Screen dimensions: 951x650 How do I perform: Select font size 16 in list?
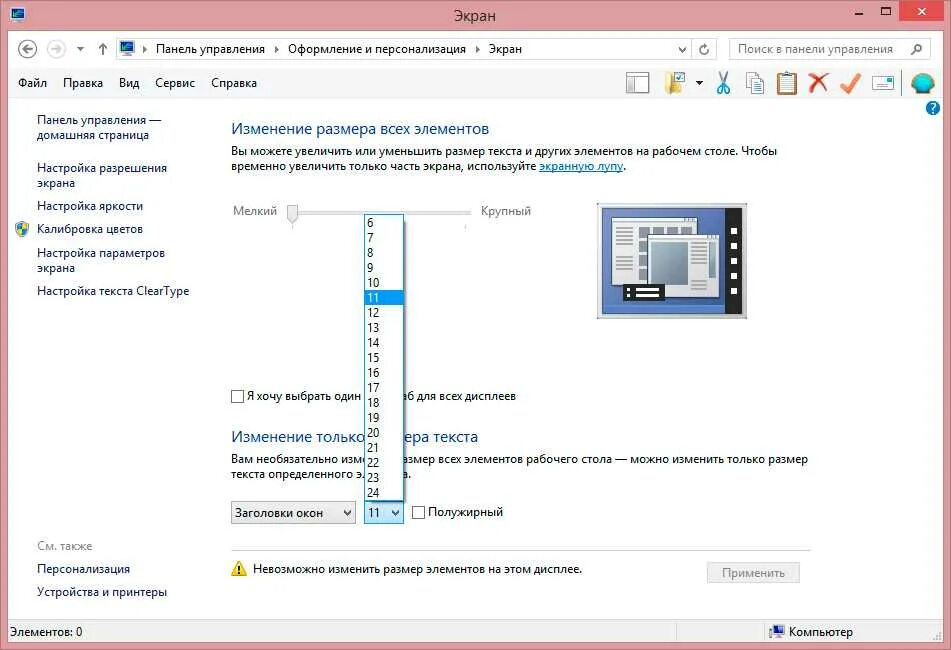[x=384, y=373]
